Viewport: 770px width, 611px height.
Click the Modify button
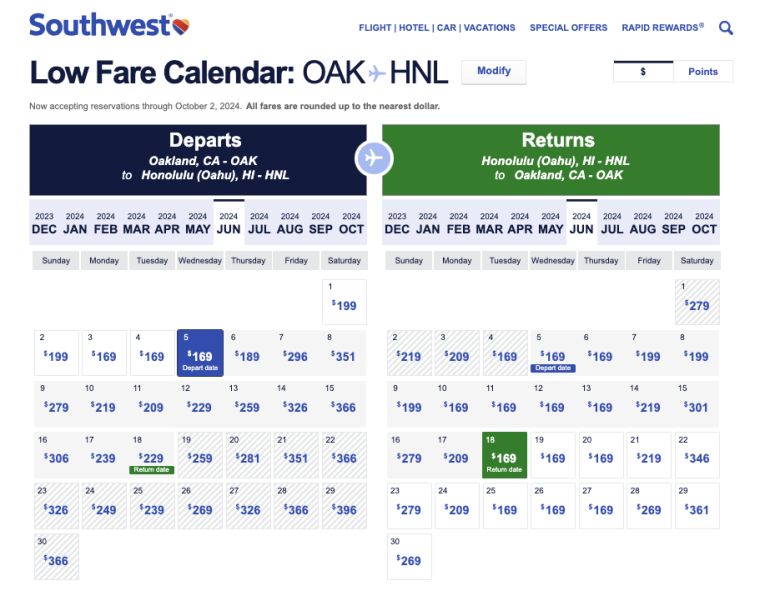(x=493, y=71)
